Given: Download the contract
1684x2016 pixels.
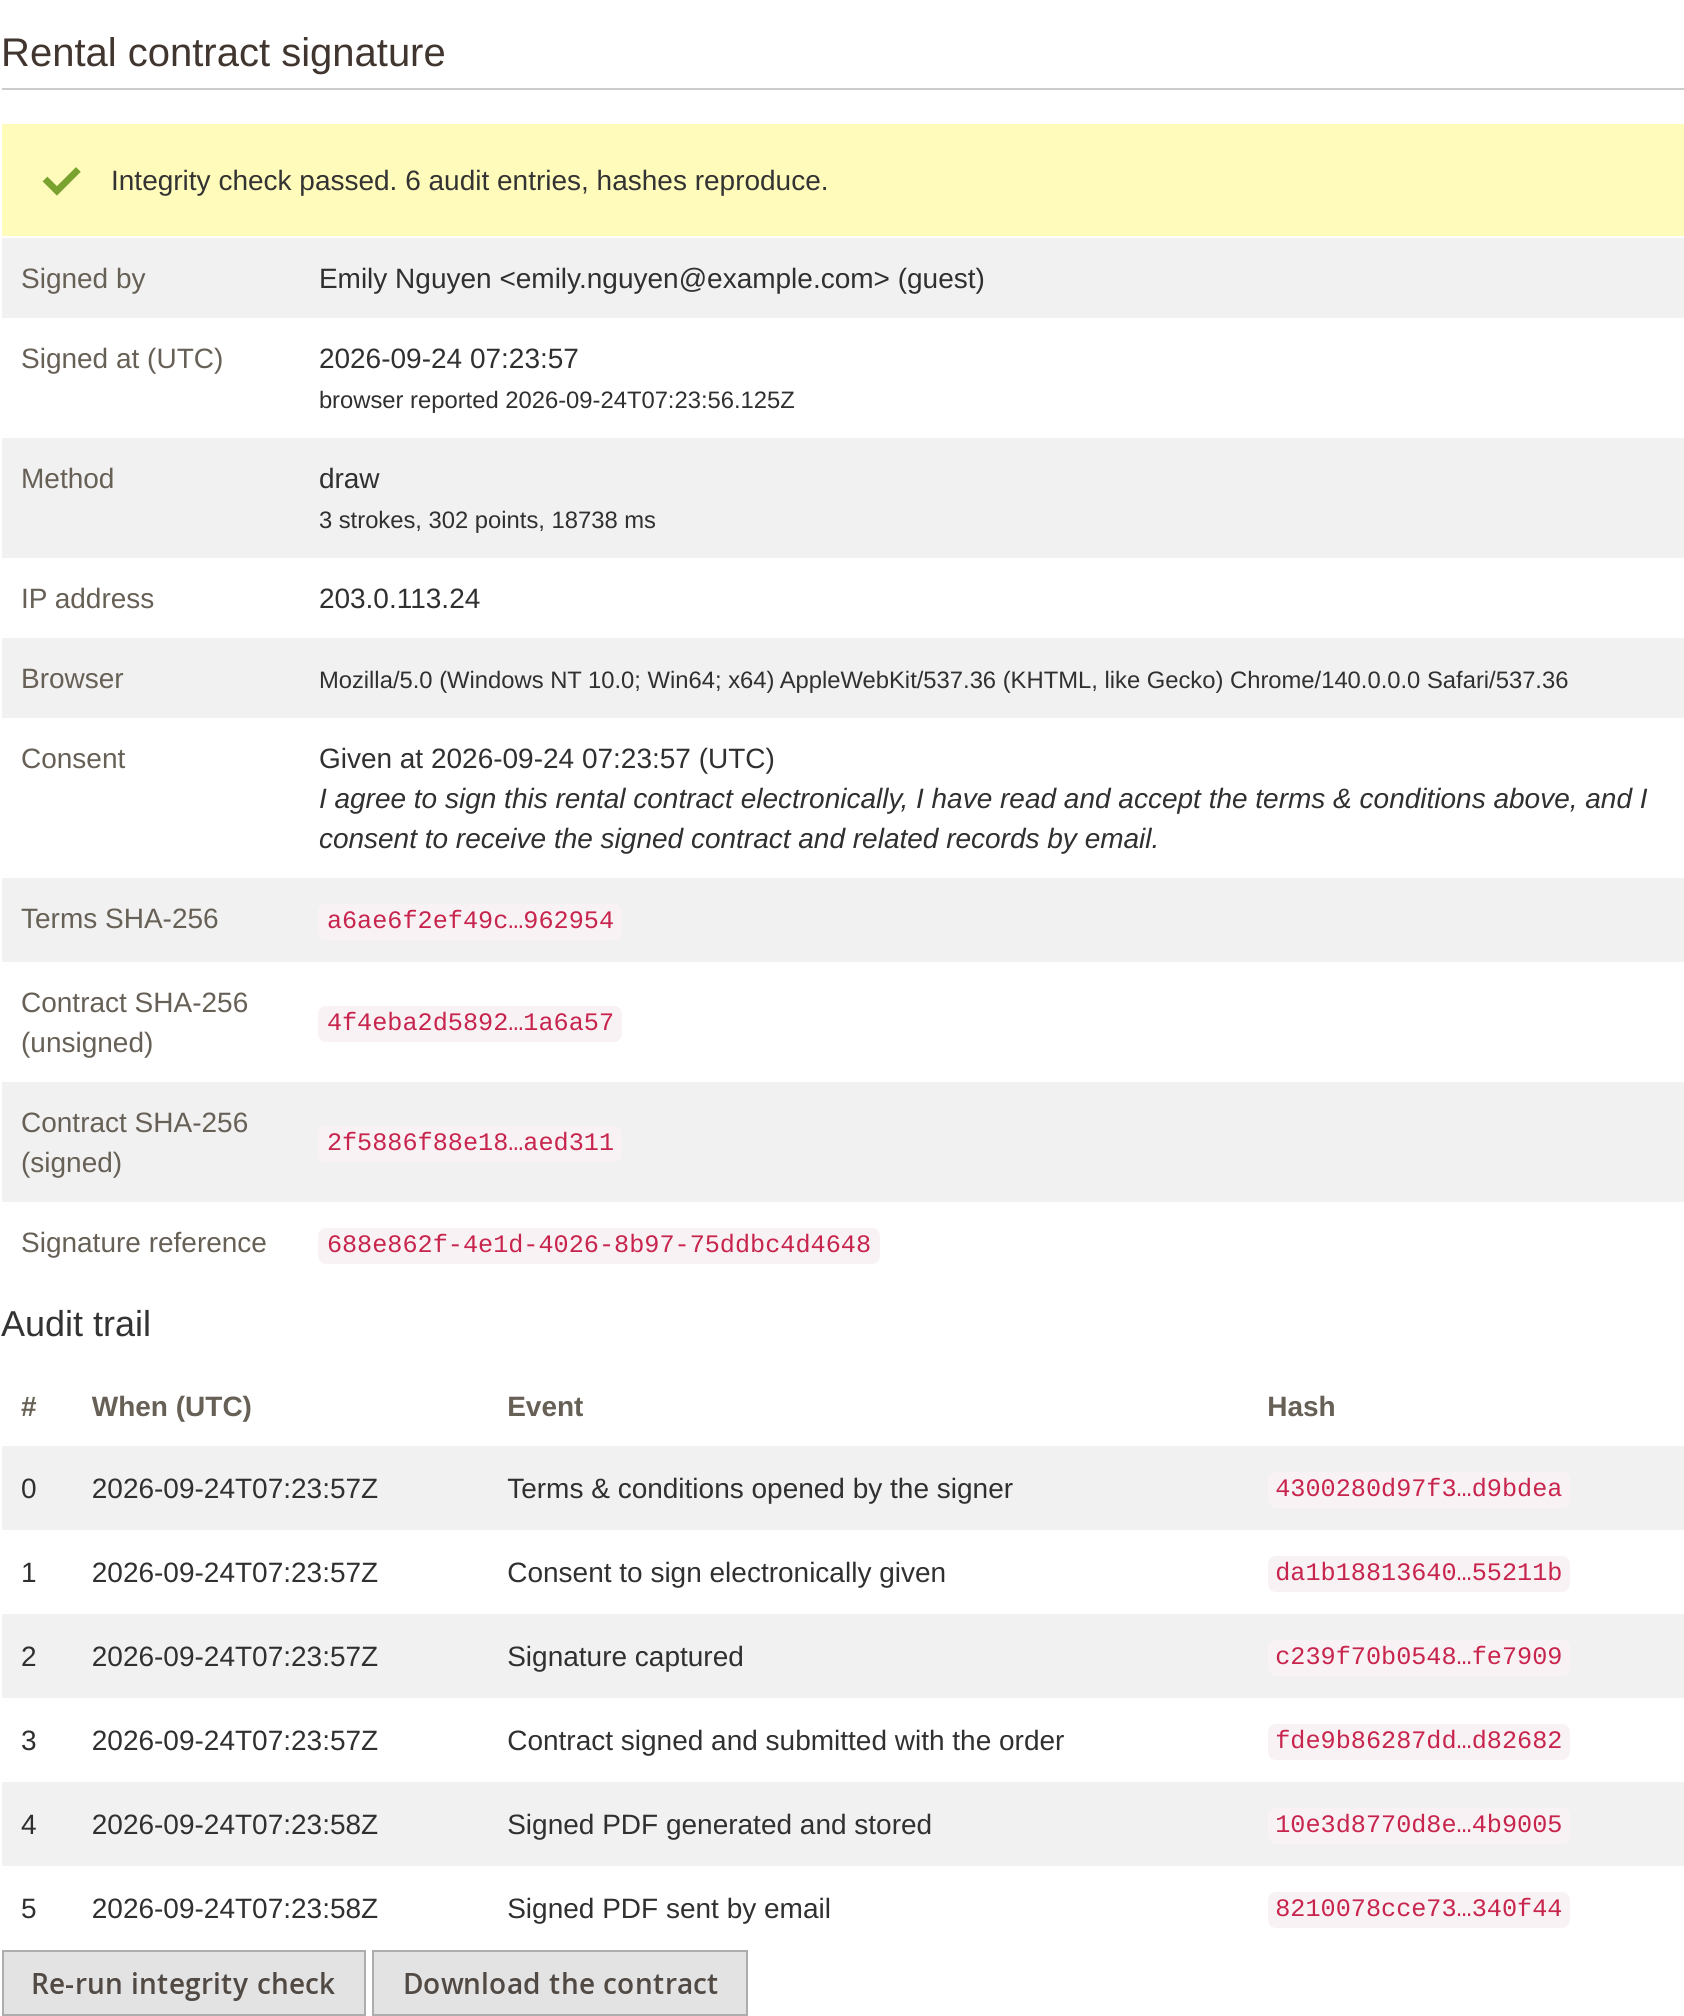Looking at the screenshot, I should (x=560, y=1983).
